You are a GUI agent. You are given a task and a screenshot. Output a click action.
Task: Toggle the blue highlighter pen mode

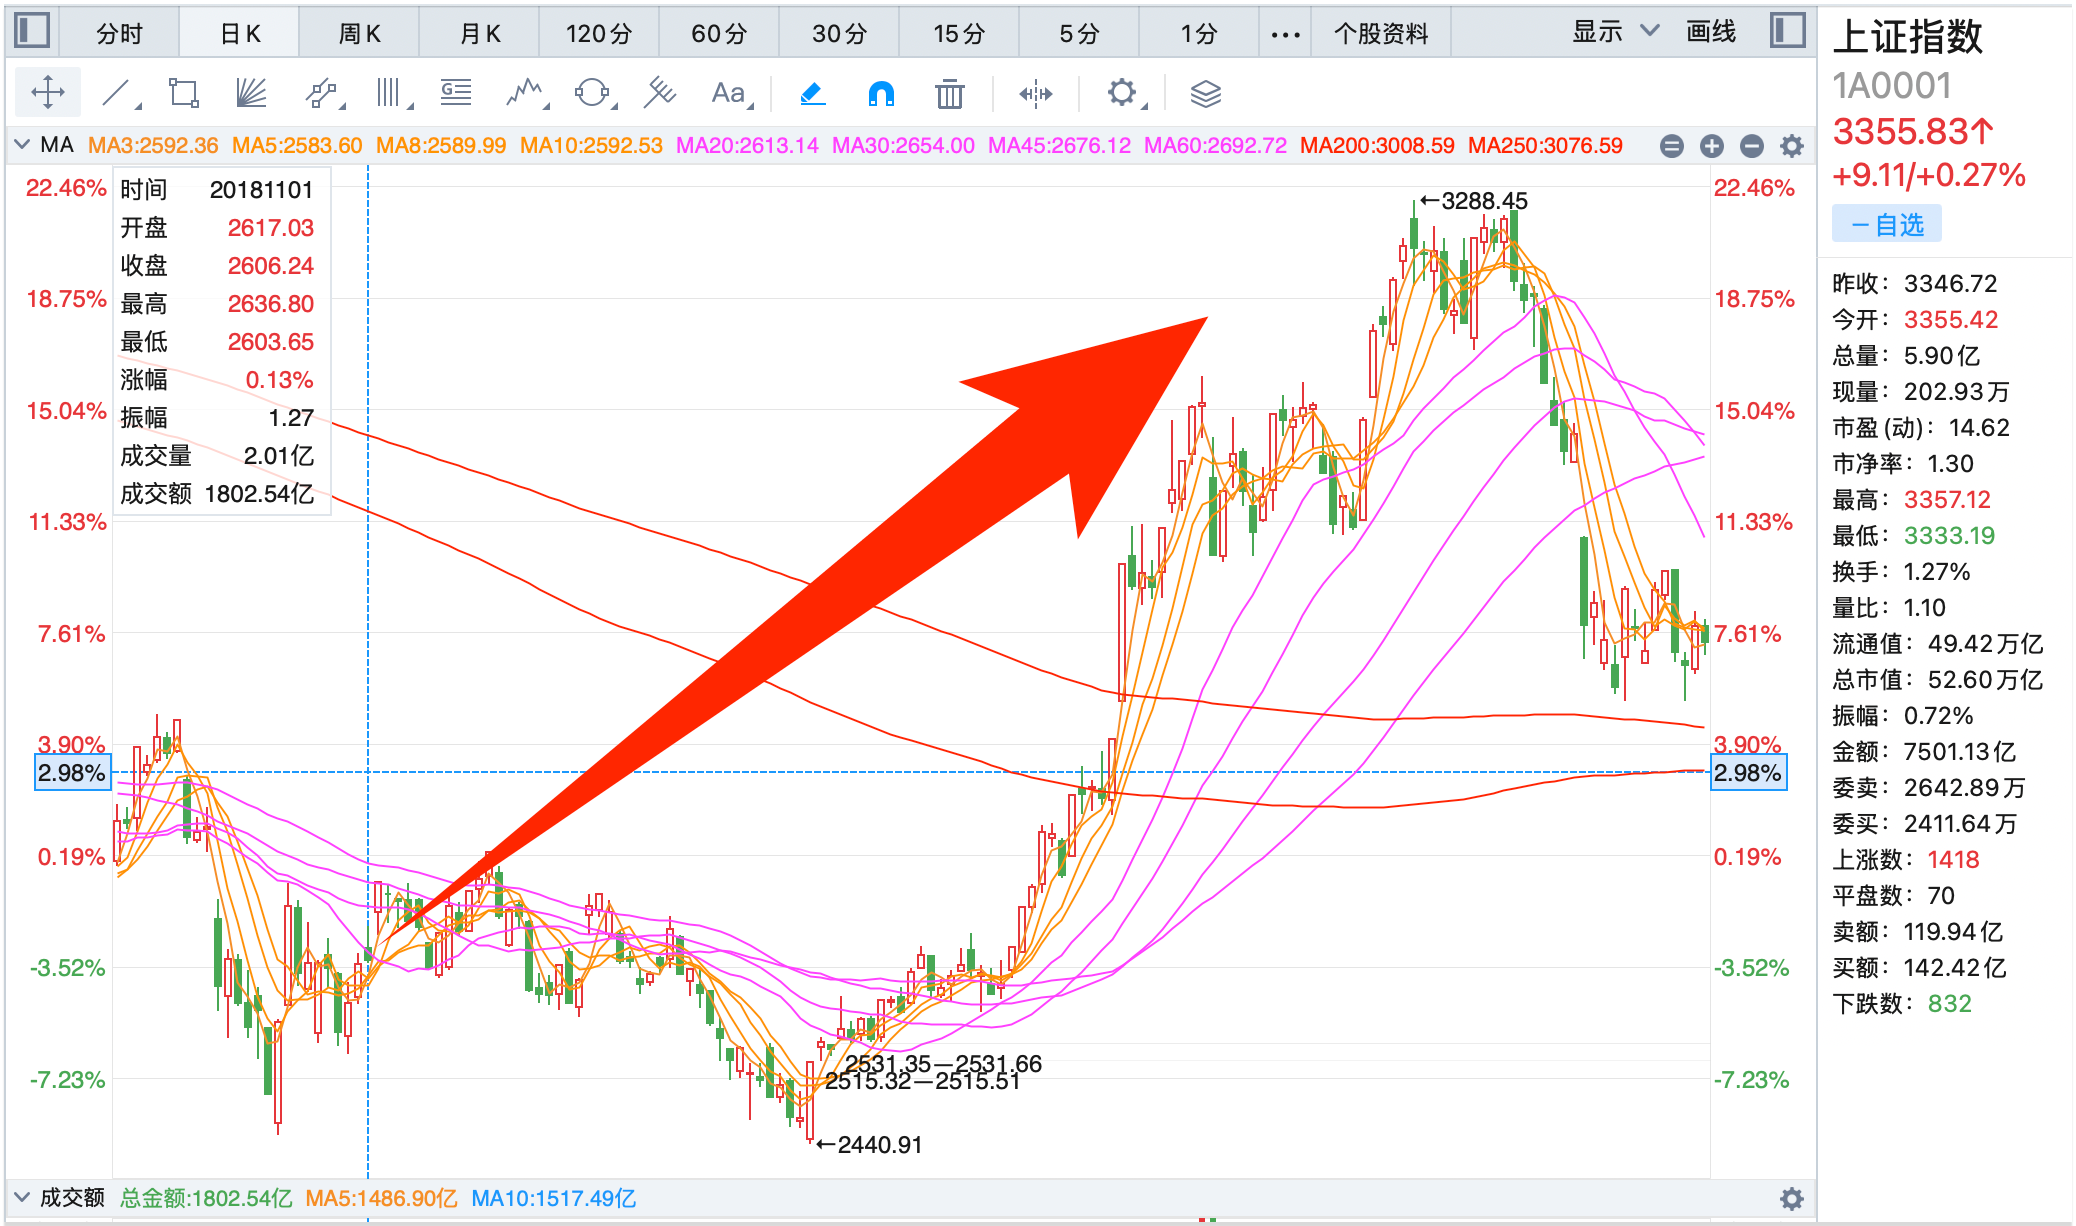(812, 94)
